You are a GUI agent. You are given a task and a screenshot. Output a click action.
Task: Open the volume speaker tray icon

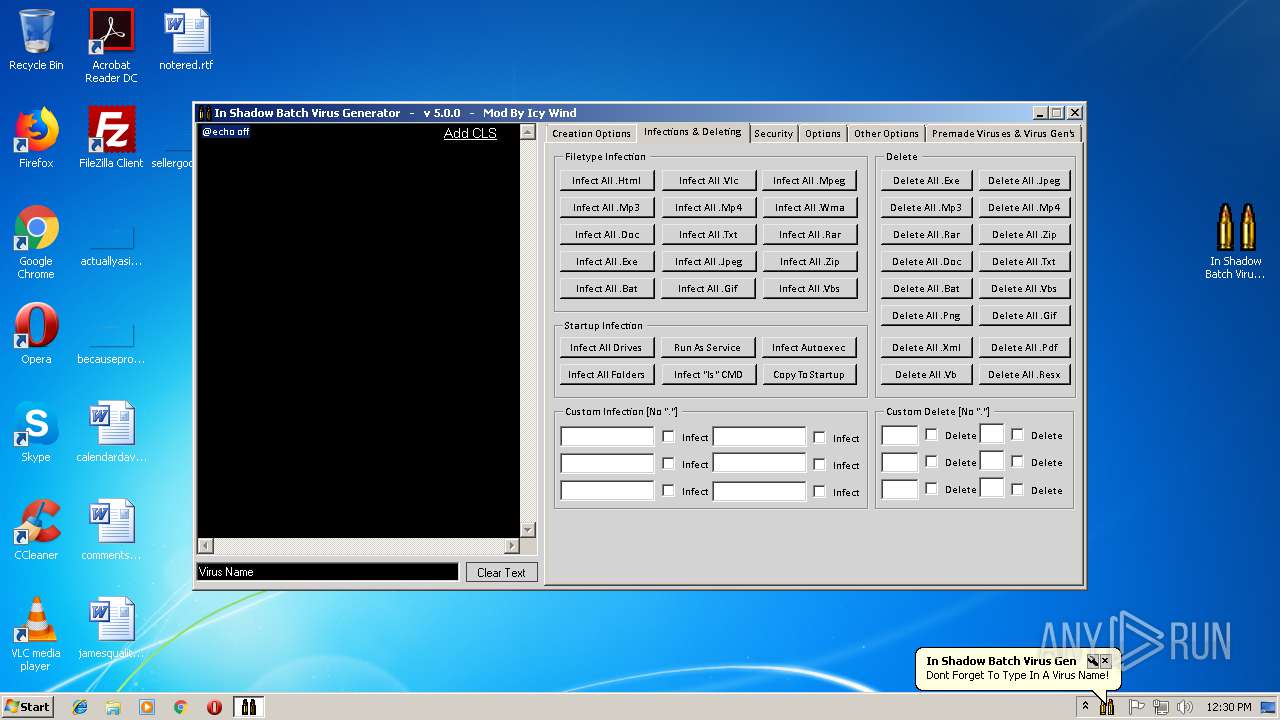[1183, 707]
